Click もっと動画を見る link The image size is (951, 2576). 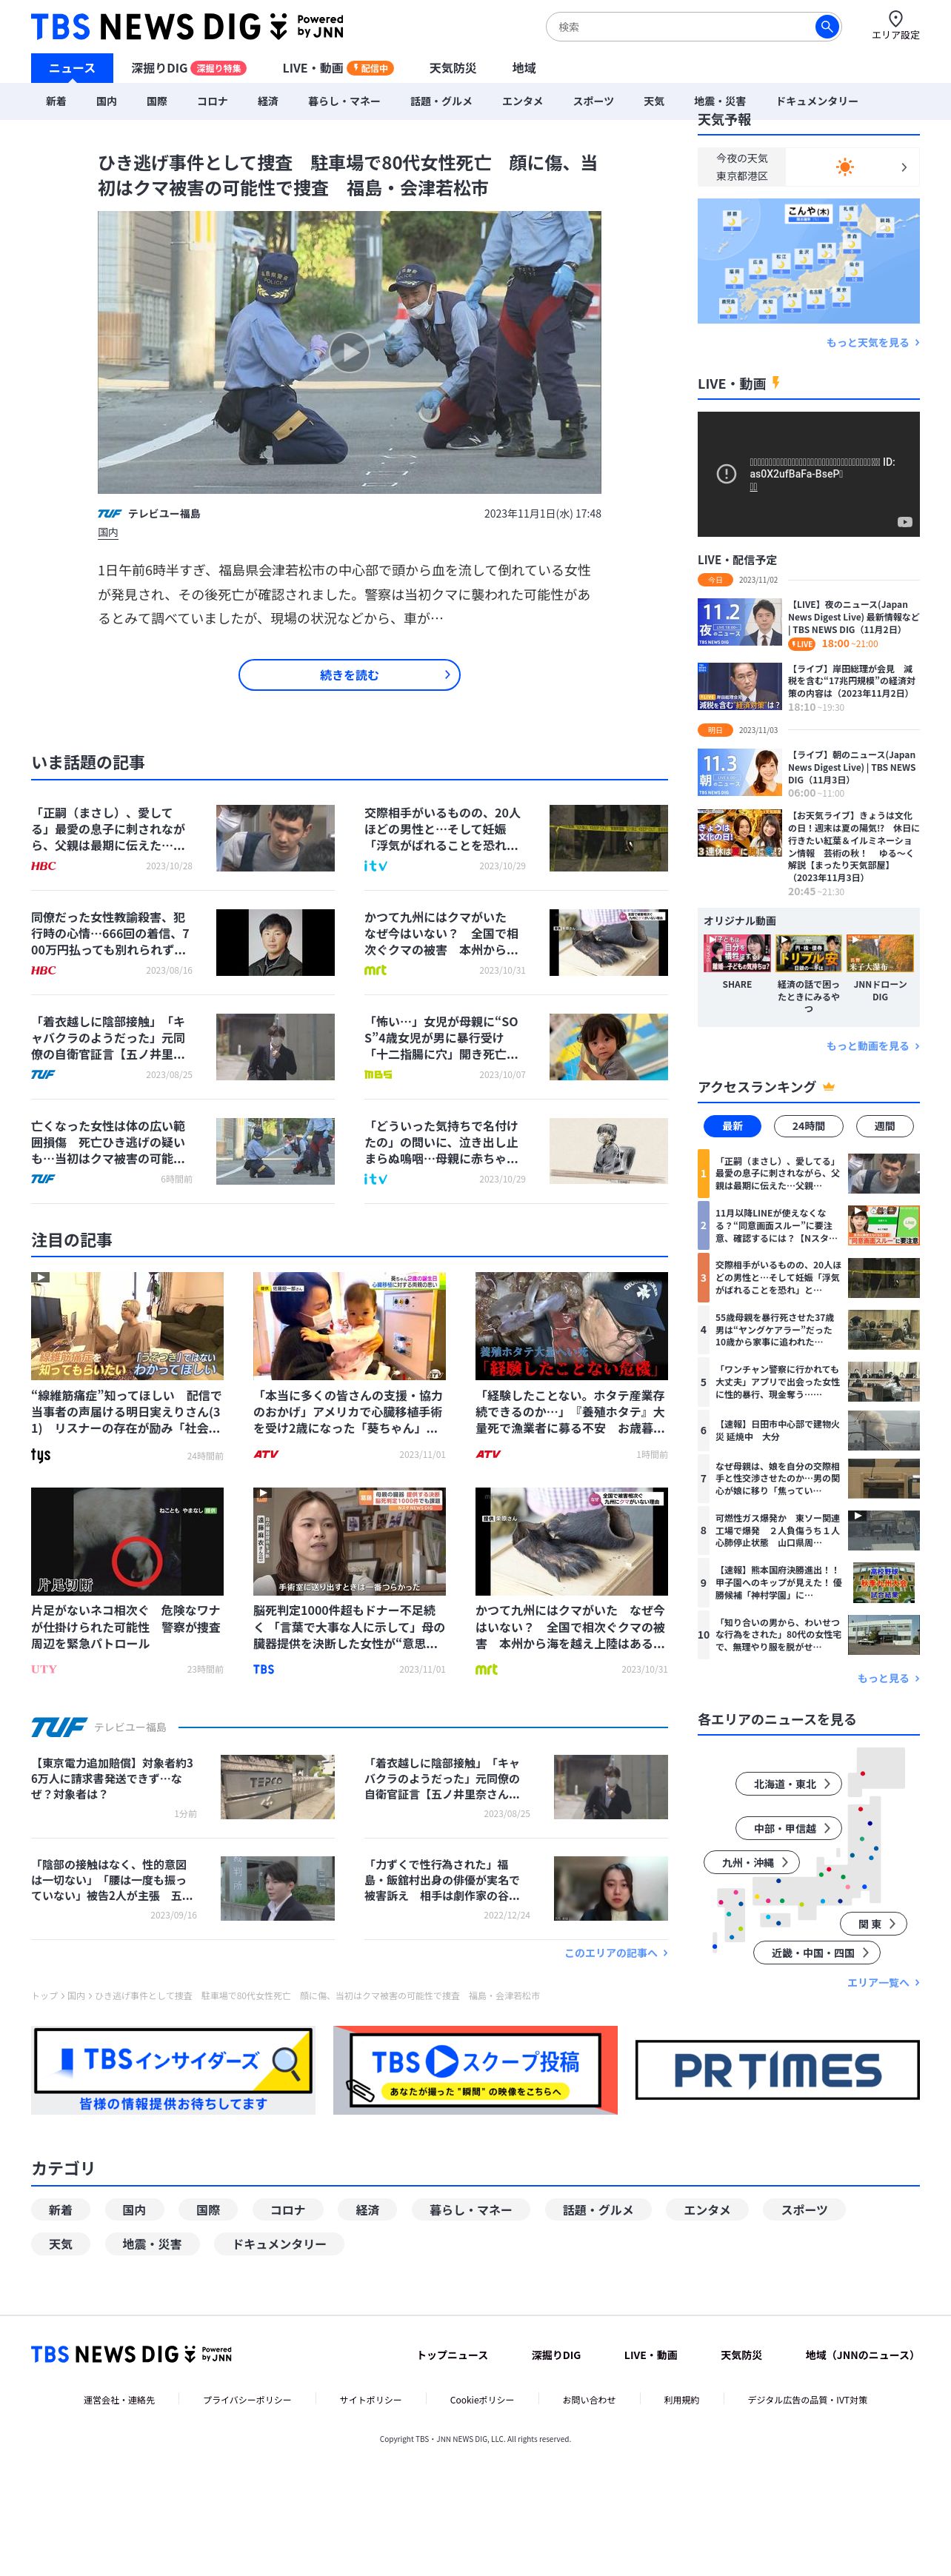[872, 1046]
